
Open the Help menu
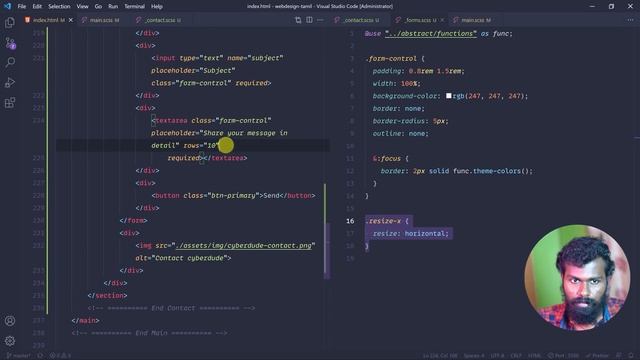pos(157,7)
